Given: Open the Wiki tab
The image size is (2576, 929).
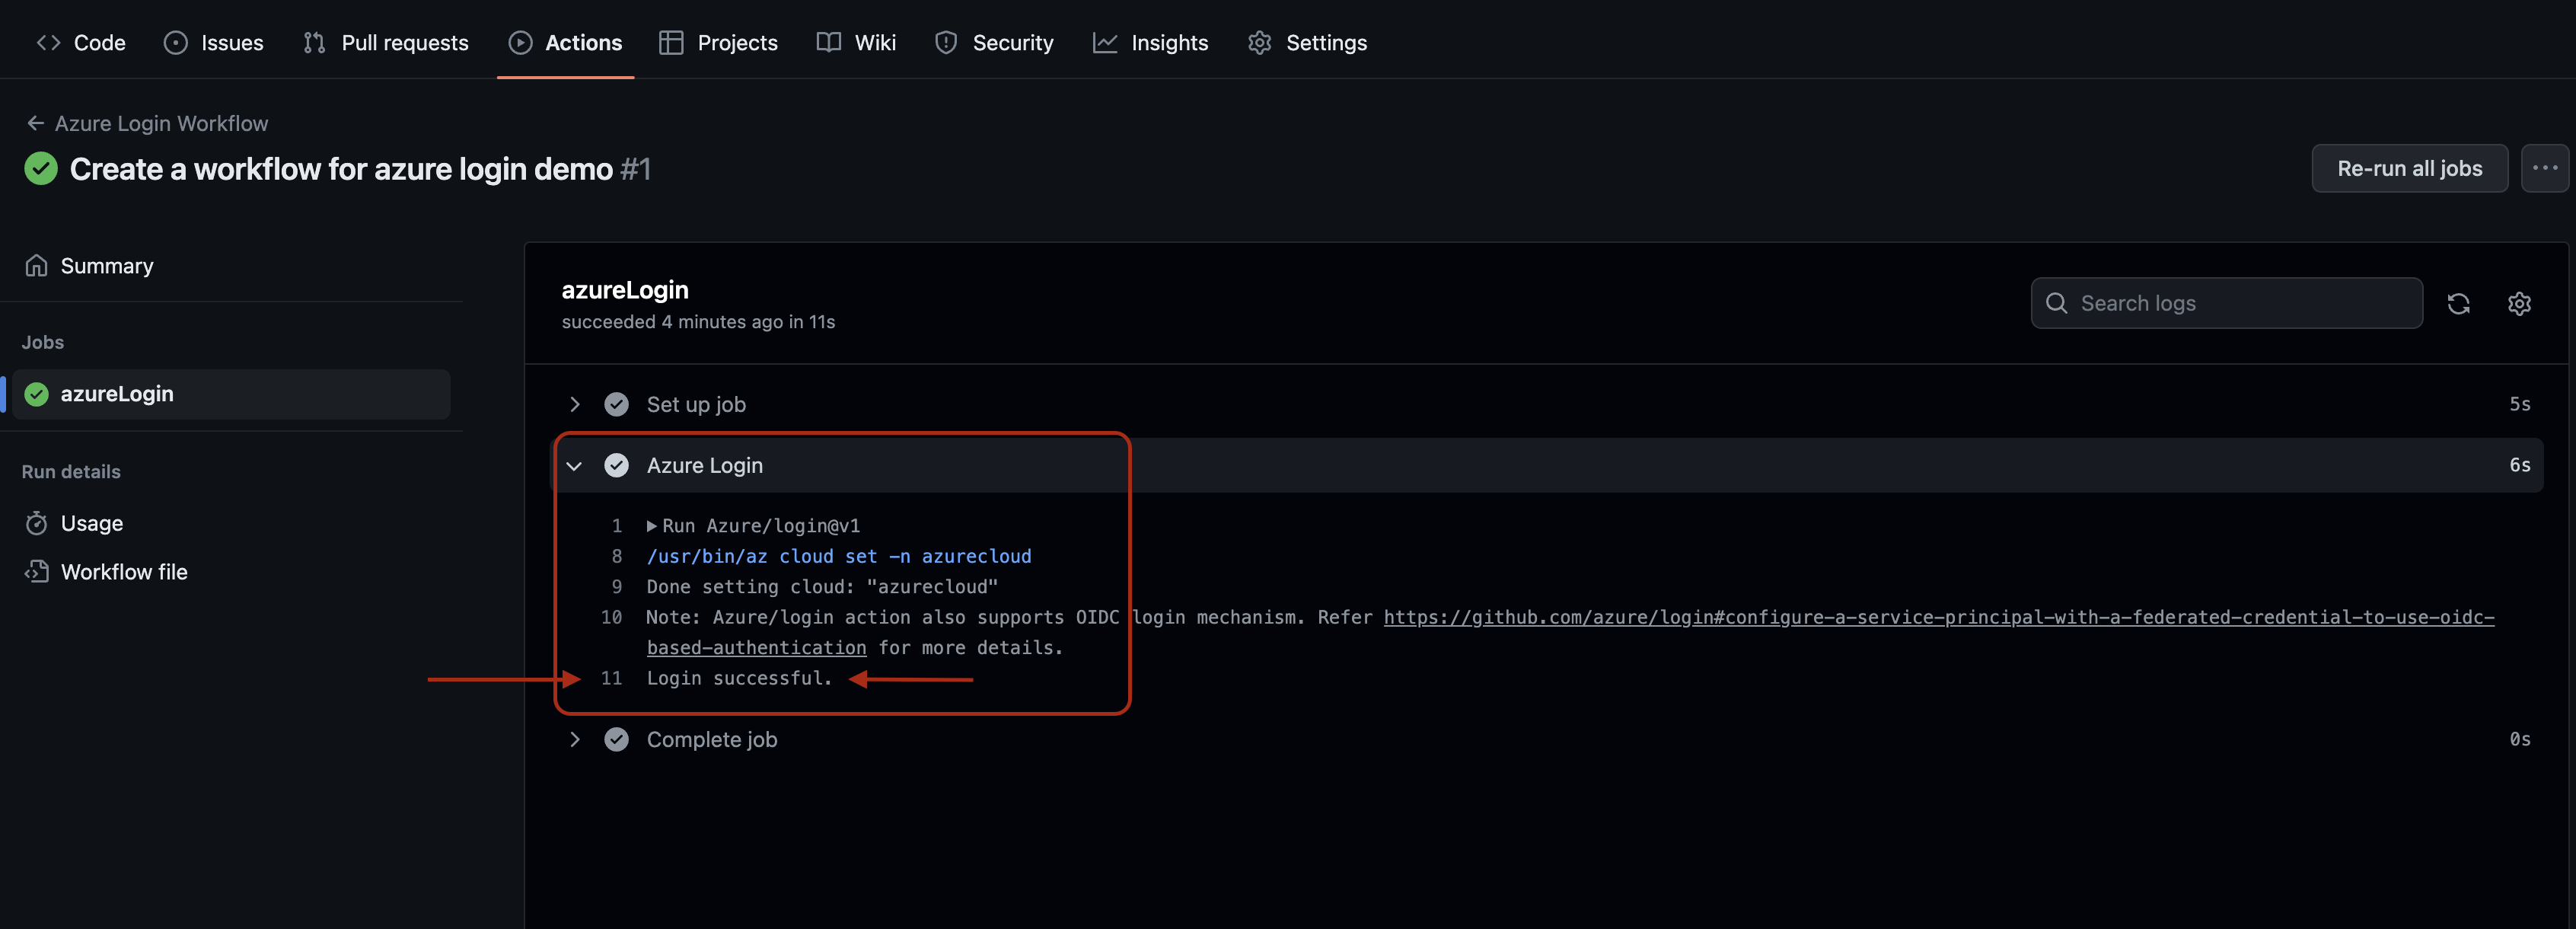Looking at the screenshot, I should (x=856, y=42).
